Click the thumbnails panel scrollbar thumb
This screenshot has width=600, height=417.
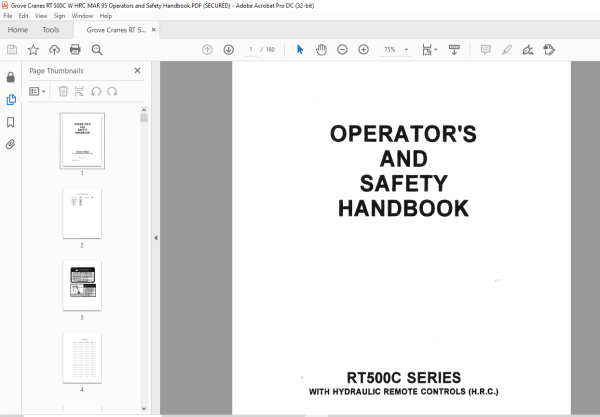click(x=144, y=118)
